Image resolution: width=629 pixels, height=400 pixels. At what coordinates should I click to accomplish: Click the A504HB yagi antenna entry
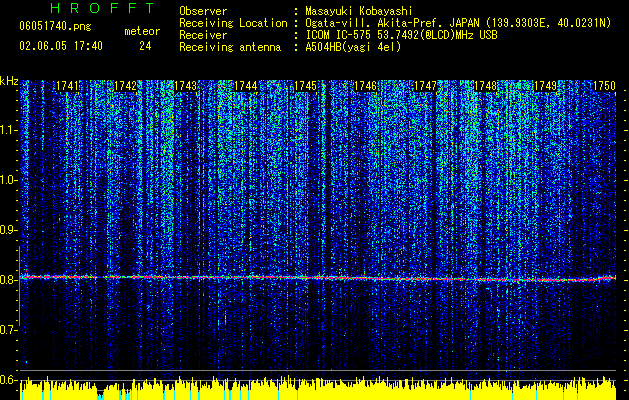click(353, 47)
